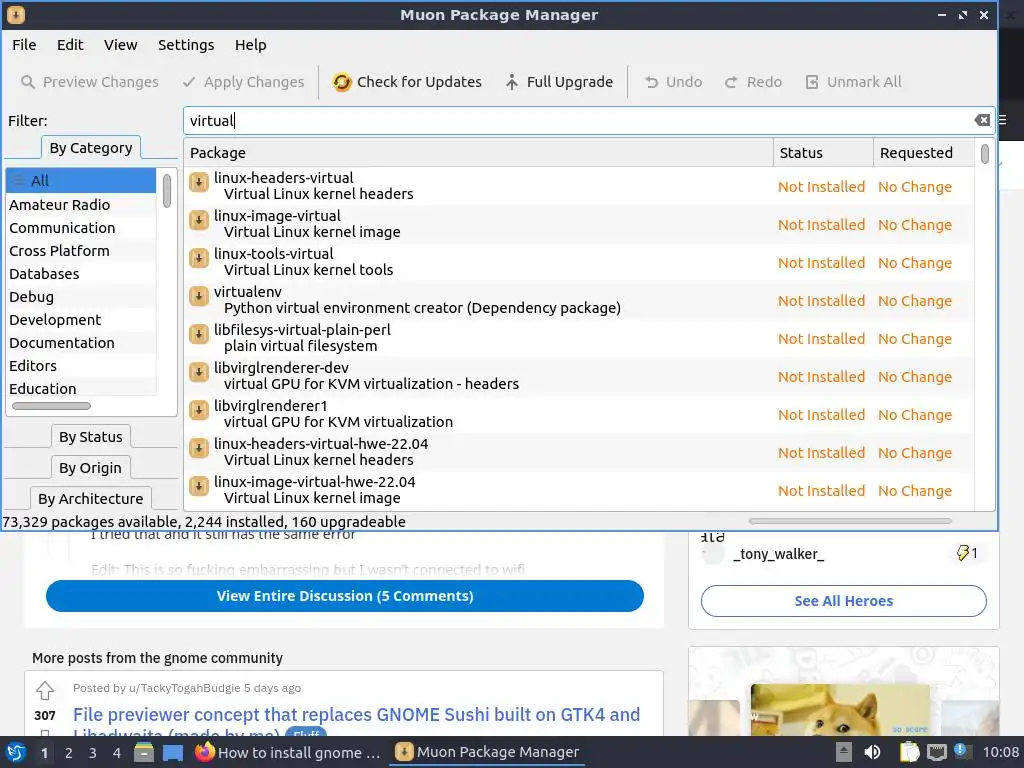This screenshot has height=768, width=1024.
Task: Open the Edit menu
Action: pos(70,45)
